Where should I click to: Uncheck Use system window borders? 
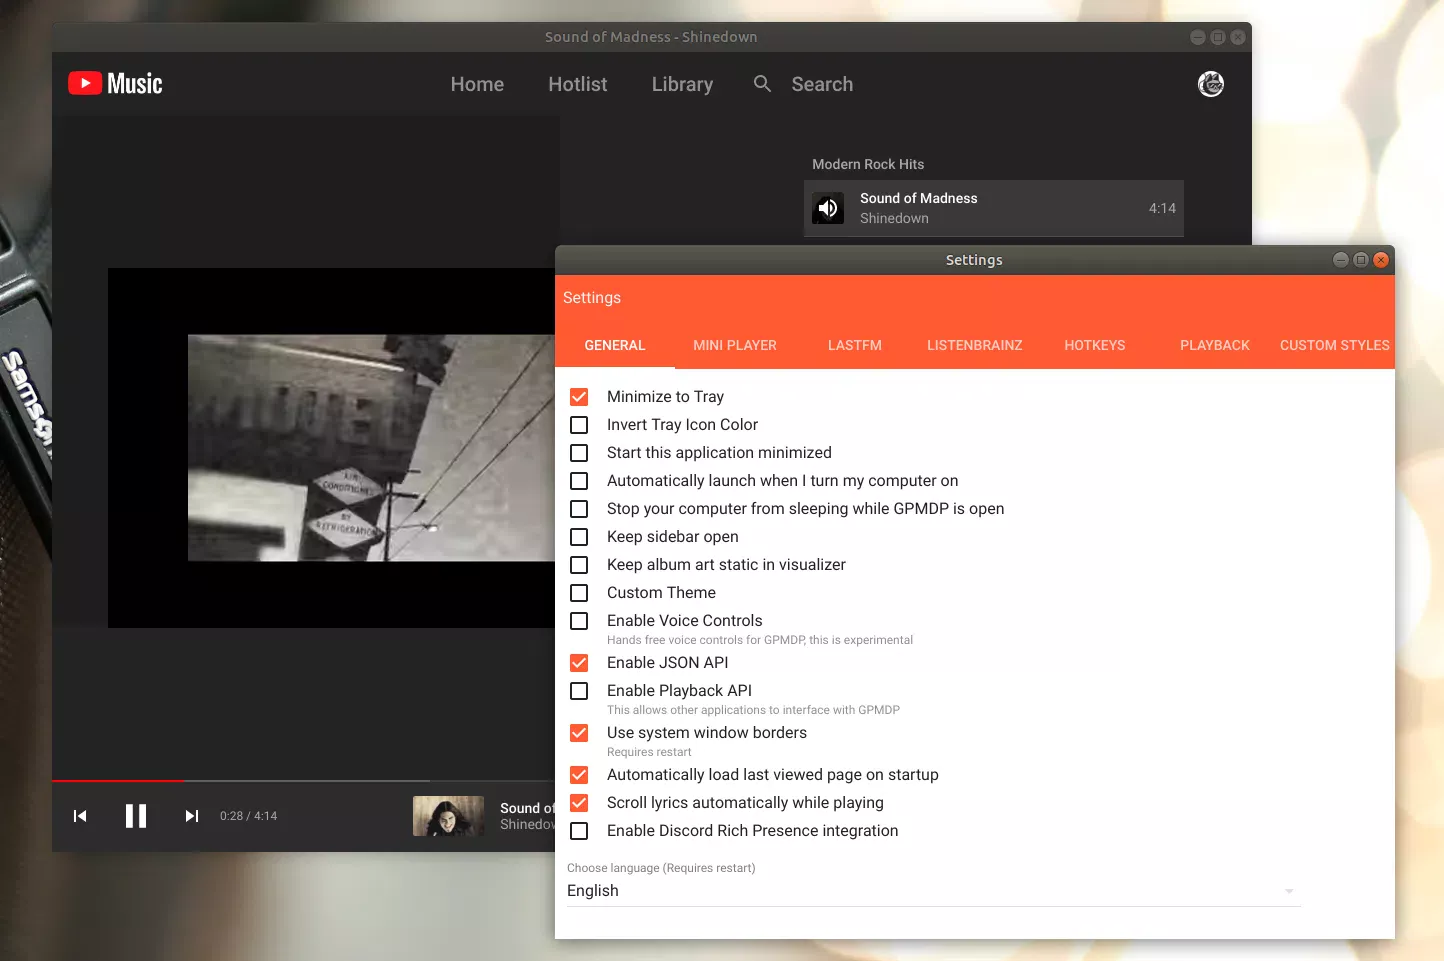579,733
